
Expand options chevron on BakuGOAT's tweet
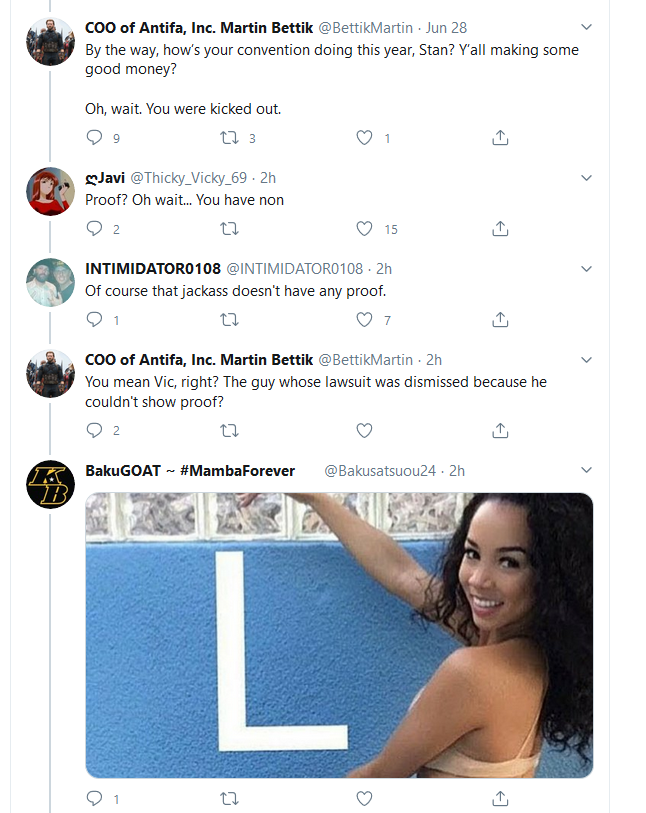[586, 470]
